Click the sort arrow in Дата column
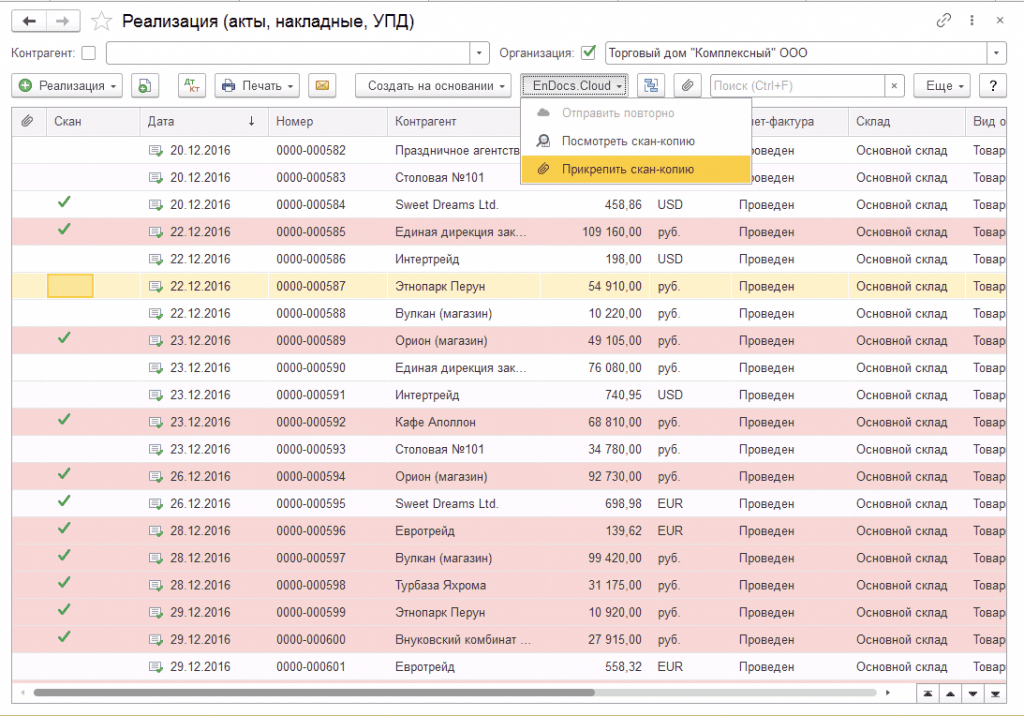The height and width of the screenshot is (716, 1024). point(251,122)
